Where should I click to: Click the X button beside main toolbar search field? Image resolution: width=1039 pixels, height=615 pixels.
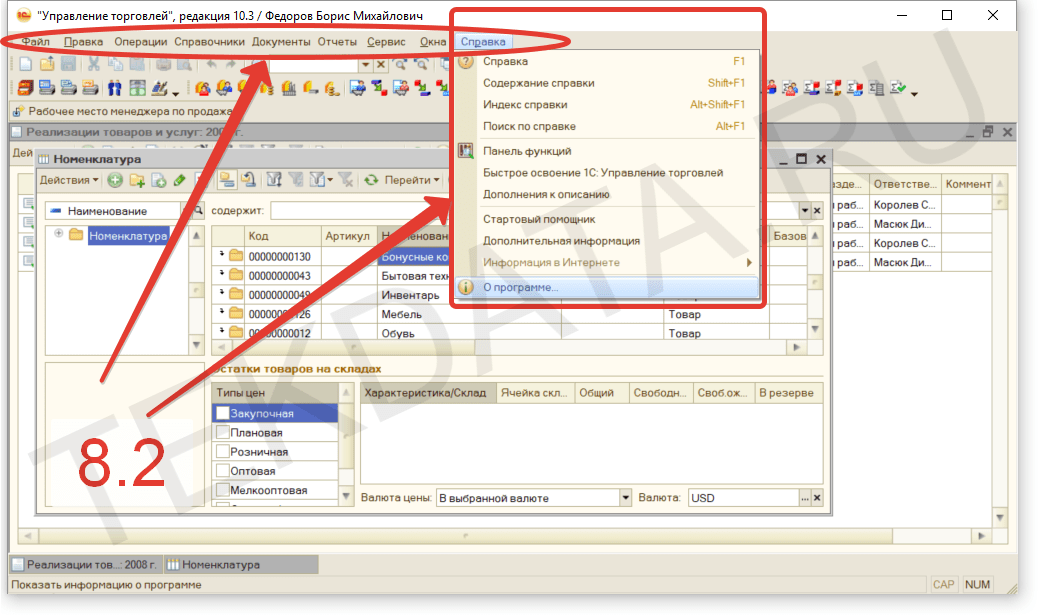point(381,64)
